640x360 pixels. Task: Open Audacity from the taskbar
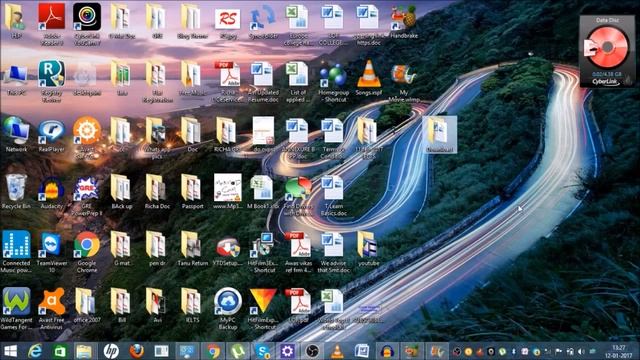[387, 351]
